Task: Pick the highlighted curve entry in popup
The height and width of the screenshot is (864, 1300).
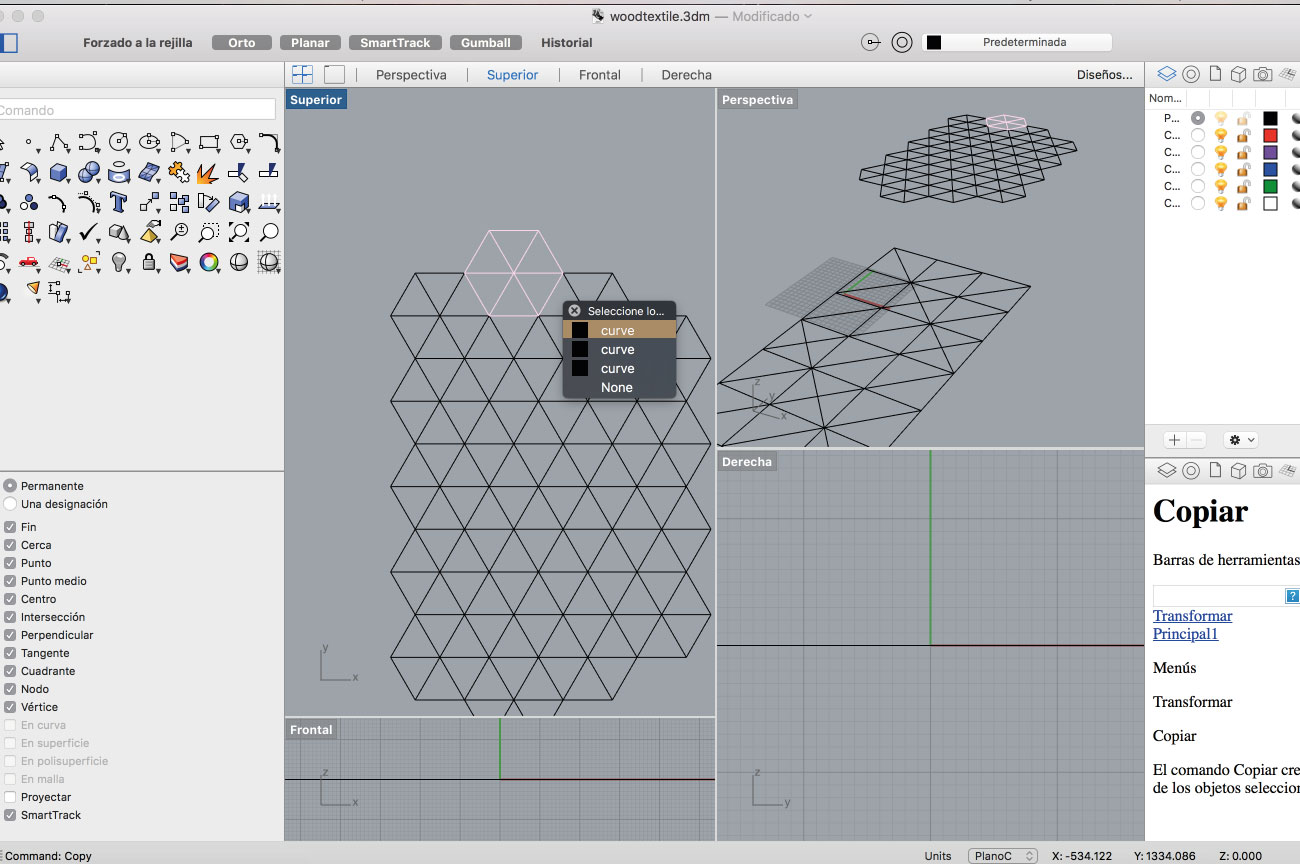Action: pos(620,331)
